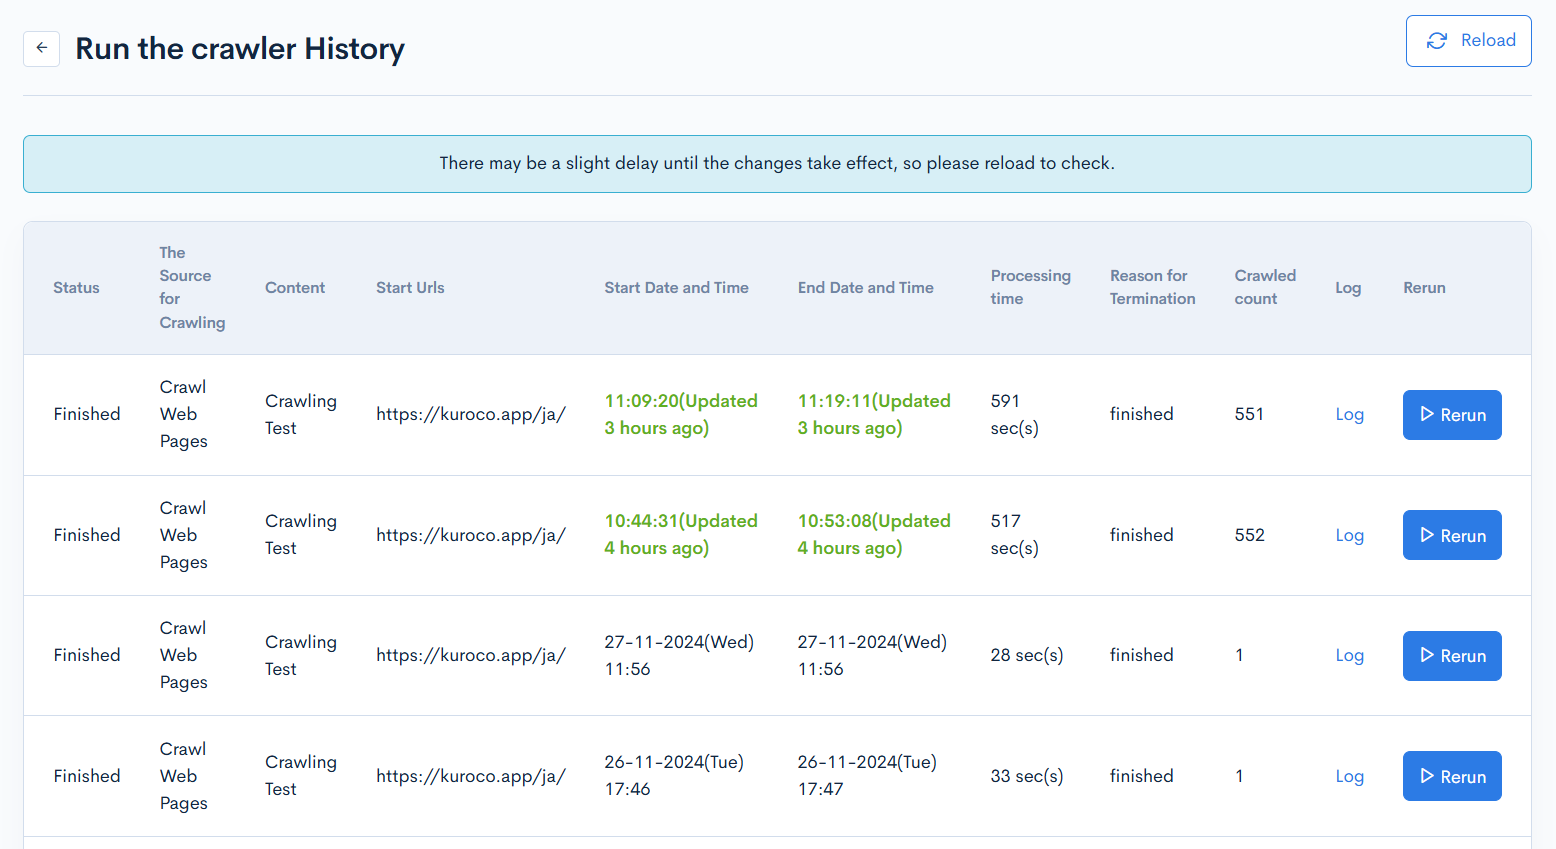Click the Start Date and Time header

click(x=676, y=288)
